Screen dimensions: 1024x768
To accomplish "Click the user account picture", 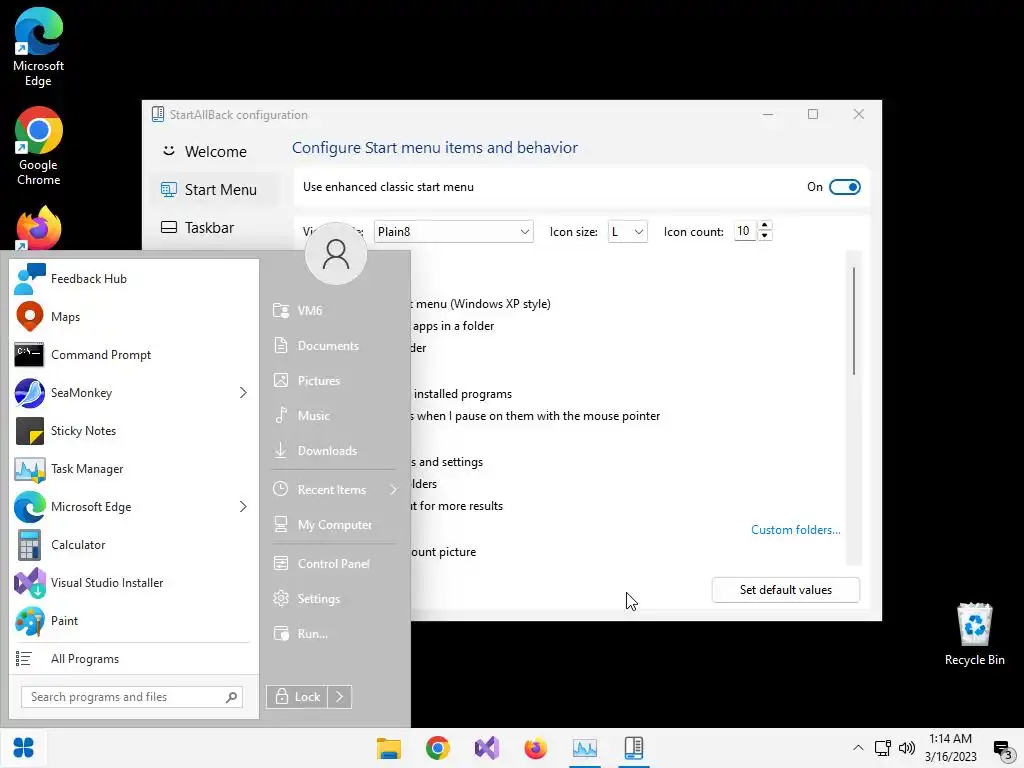I will 336,254.
